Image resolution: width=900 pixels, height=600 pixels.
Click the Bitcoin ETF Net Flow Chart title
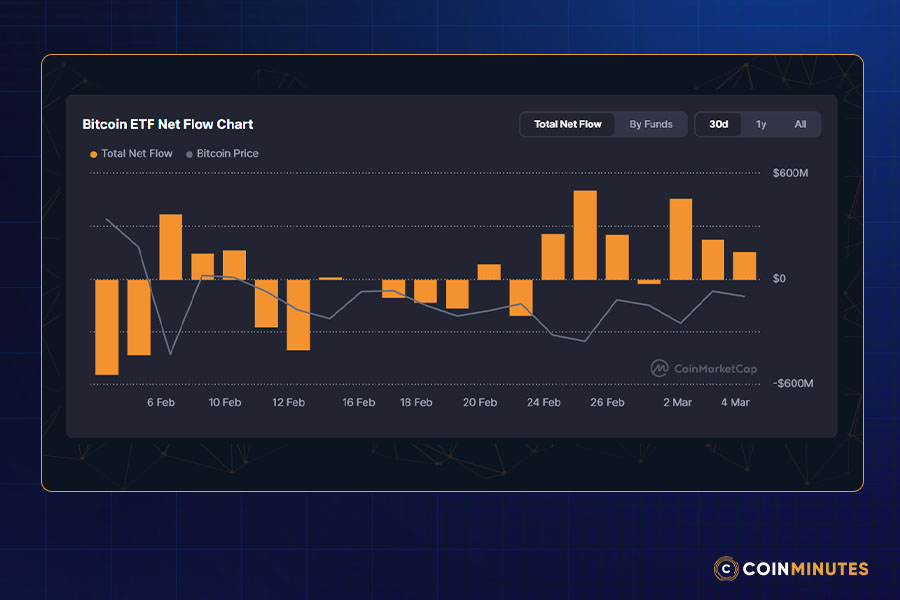167,124
